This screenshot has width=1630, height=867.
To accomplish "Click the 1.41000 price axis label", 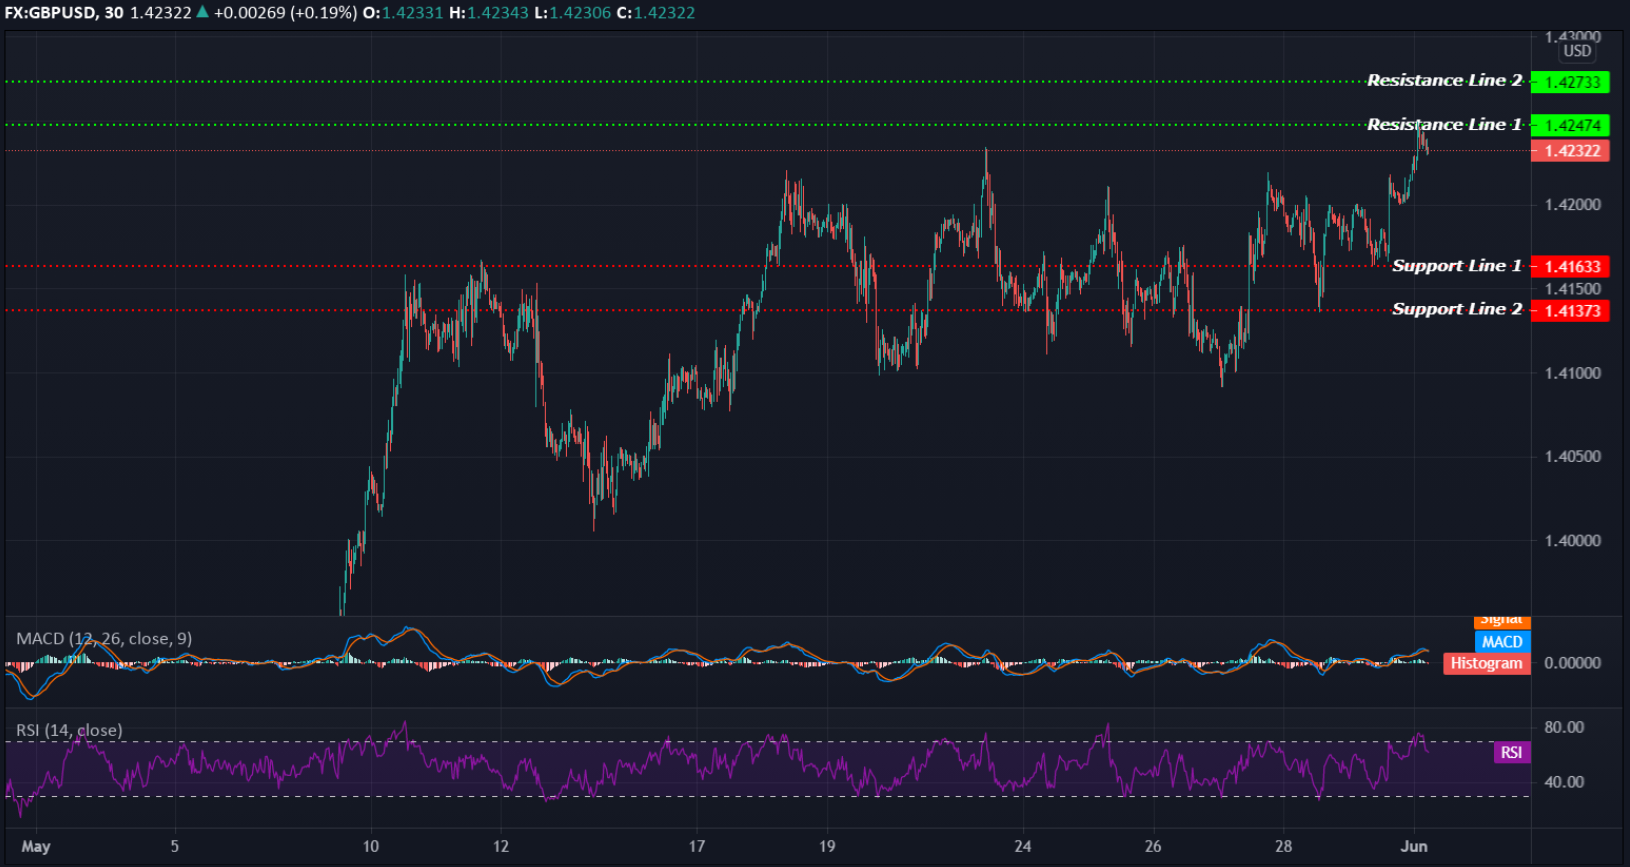I will click(1573, 373).
